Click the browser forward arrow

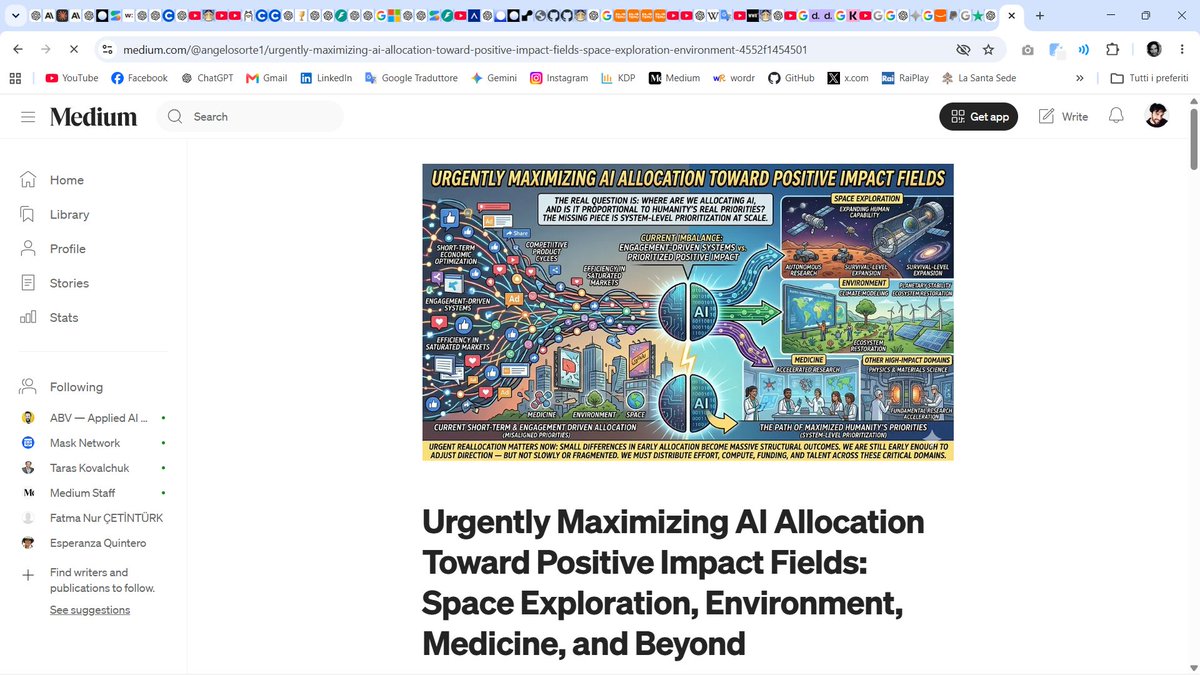tap(46, 49)
